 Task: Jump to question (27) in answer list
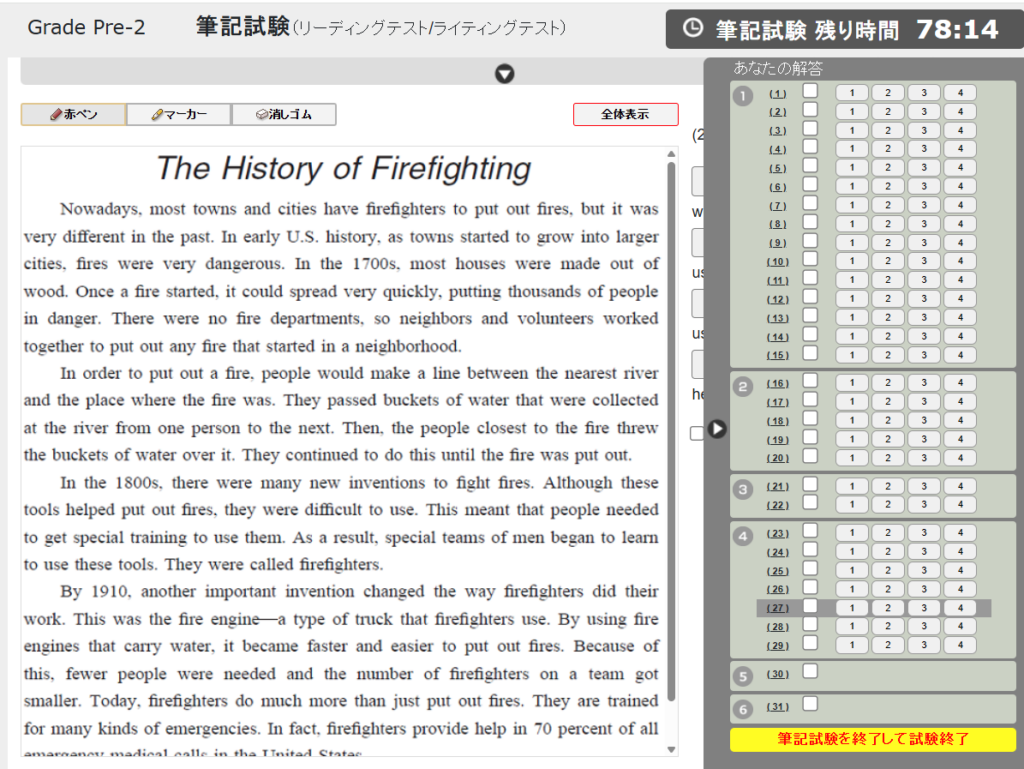pyautogui.click(x=777, y=608)
